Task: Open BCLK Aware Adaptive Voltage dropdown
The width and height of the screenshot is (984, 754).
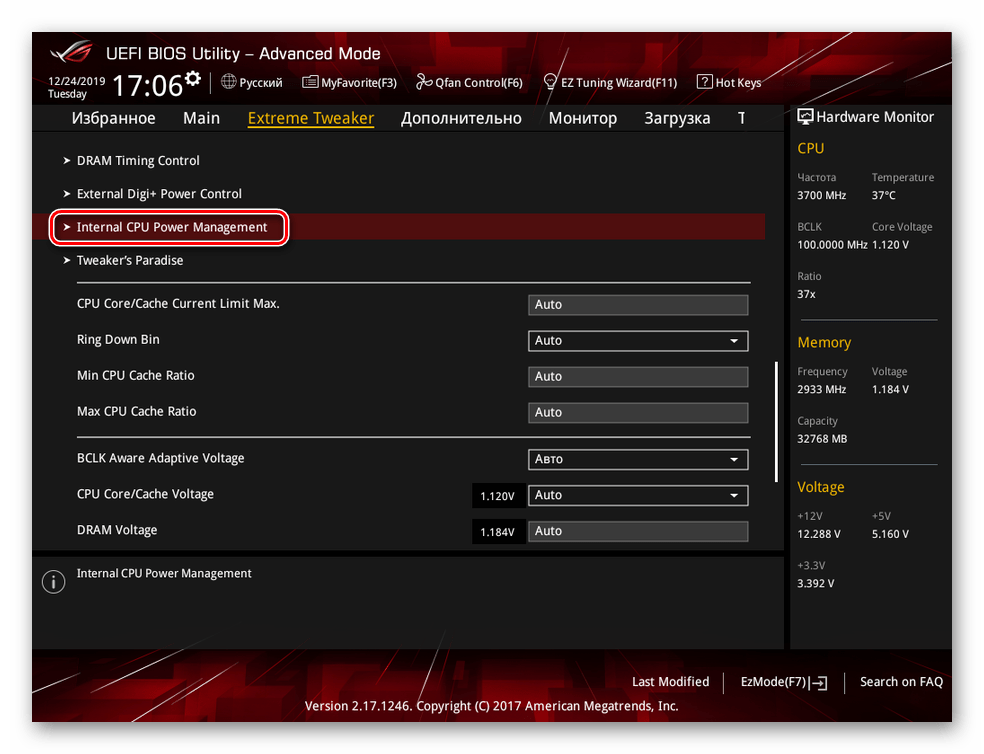Action: pyautogui.click(x=638, y=460)
